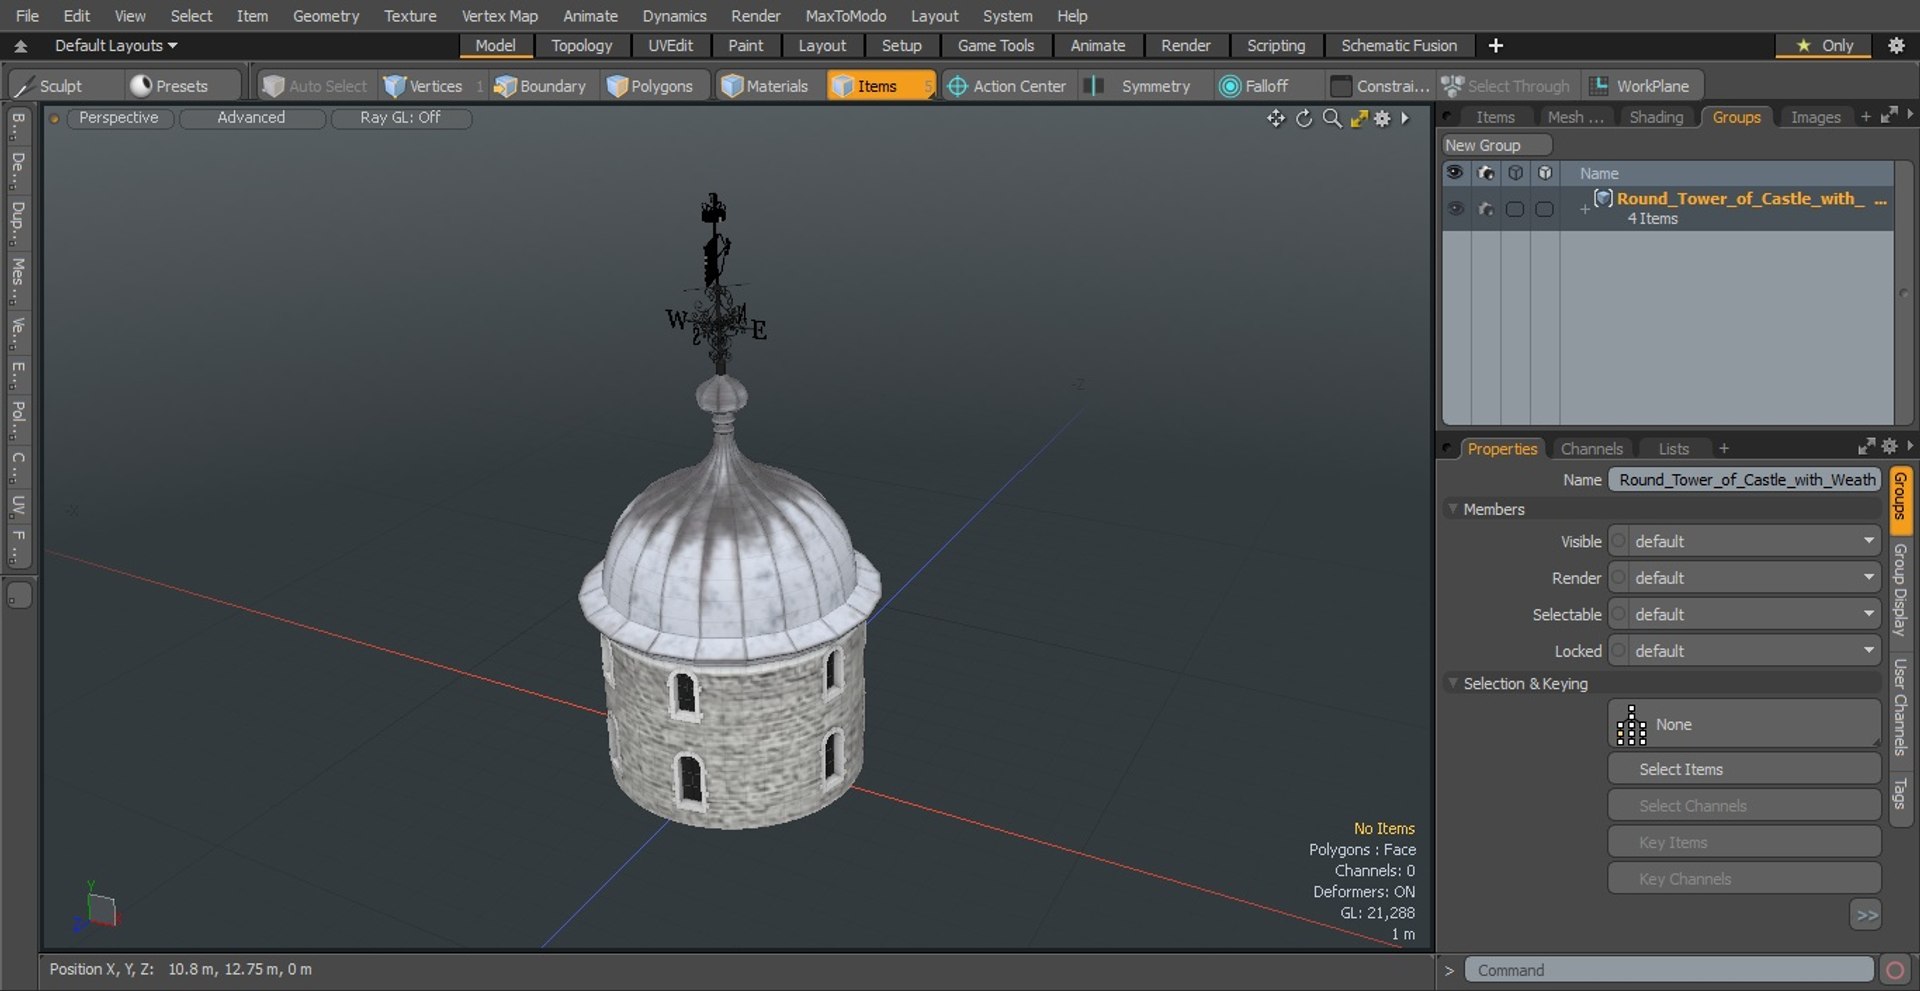Image resolution: width=1920 pixels, height=991 pixels.
Task: Open the Visible default dropdown
Action: point(1754,541)
